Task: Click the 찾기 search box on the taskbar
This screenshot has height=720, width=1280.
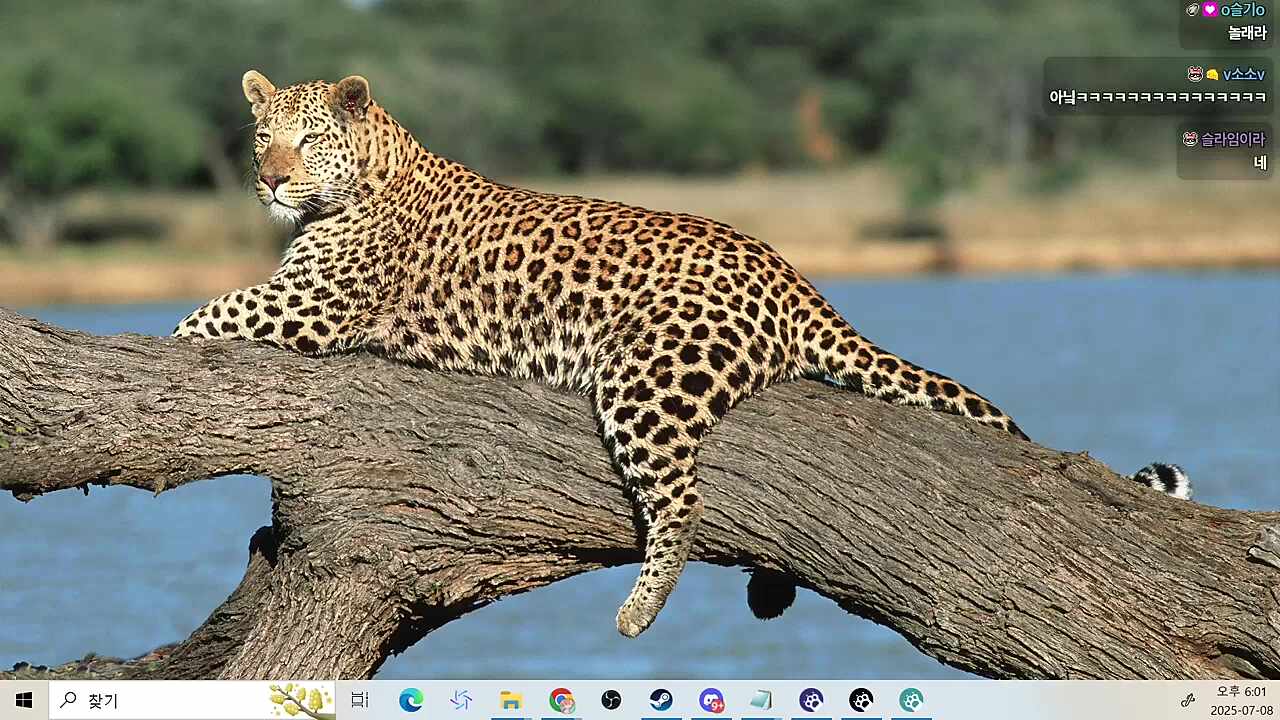Action: click(192, 700)
